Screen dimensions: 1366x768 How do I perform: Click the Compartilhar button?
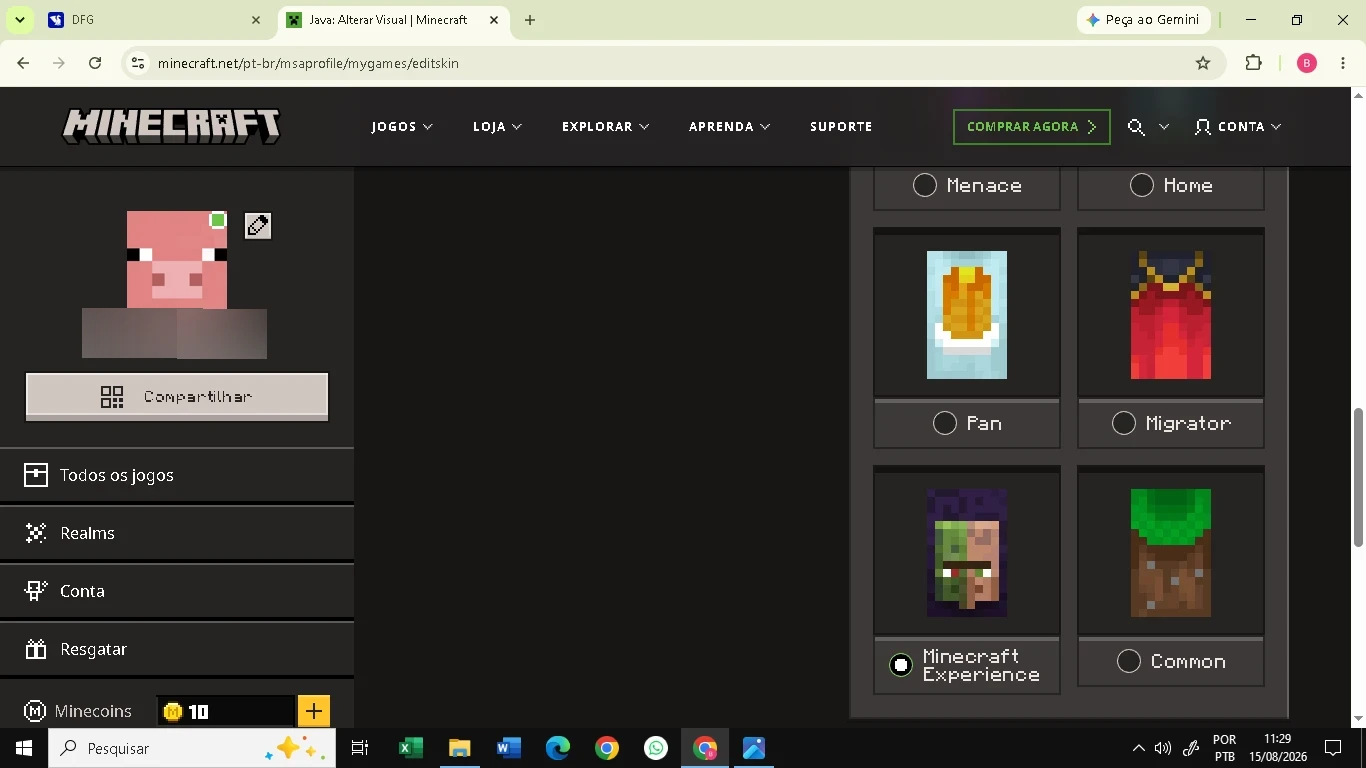pyautogui.click(x=177, y=397)
